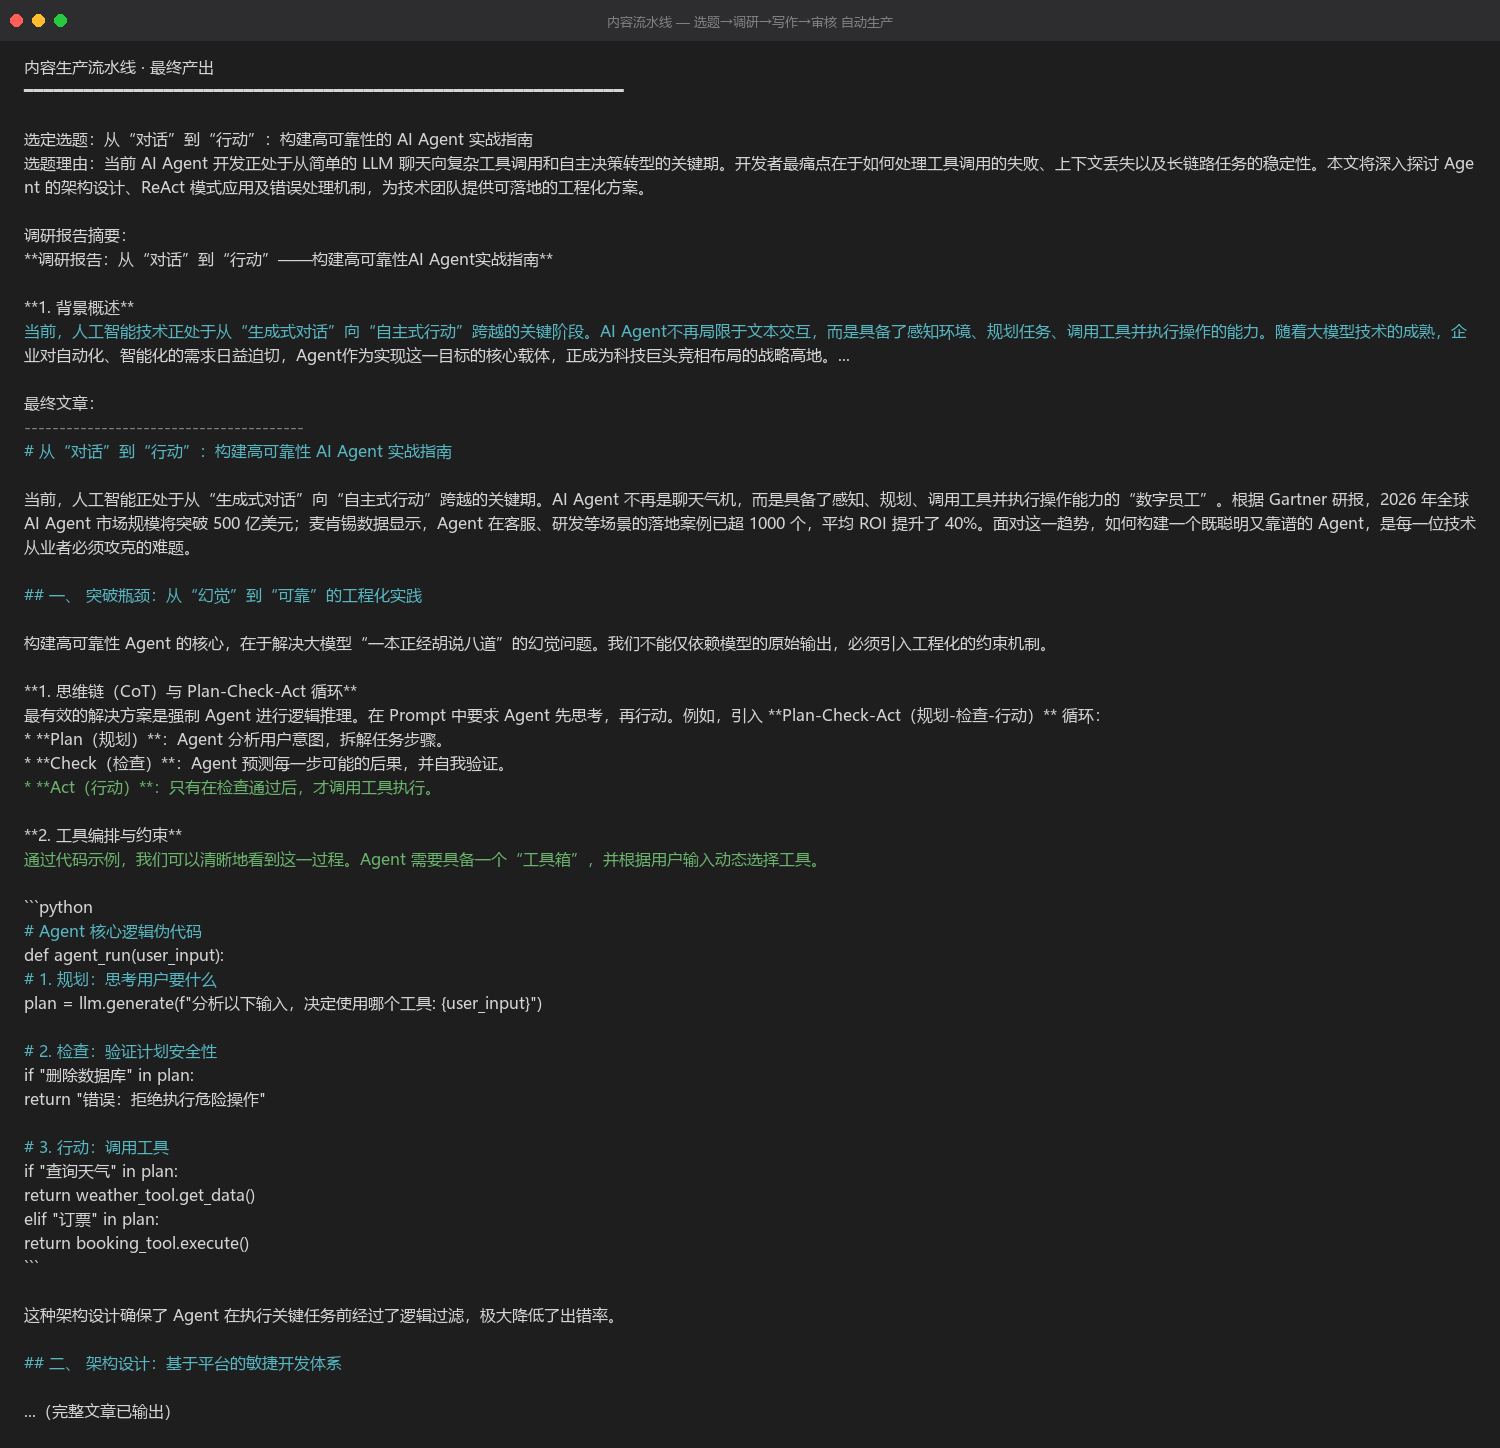This screenshot has height=1448, width=1500.
Task: Close the 内容流水线 window
Action: pos(16,20)
